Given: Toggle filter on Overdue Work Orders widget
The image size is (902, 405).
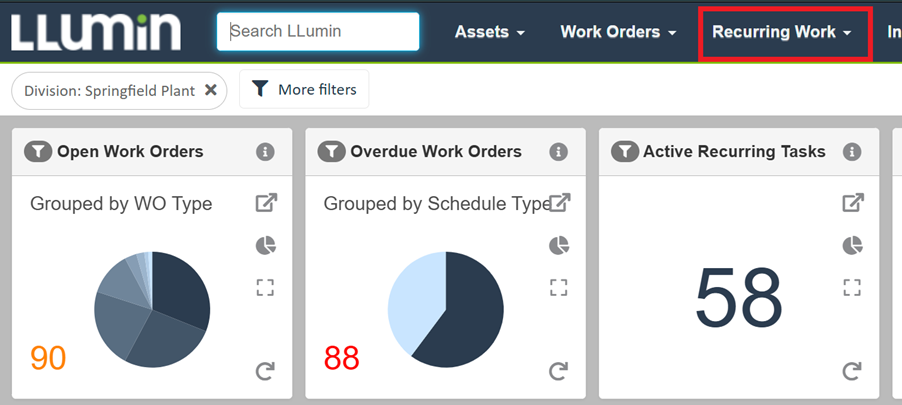Looking at the screenshot, I should (x=331, y=152).
